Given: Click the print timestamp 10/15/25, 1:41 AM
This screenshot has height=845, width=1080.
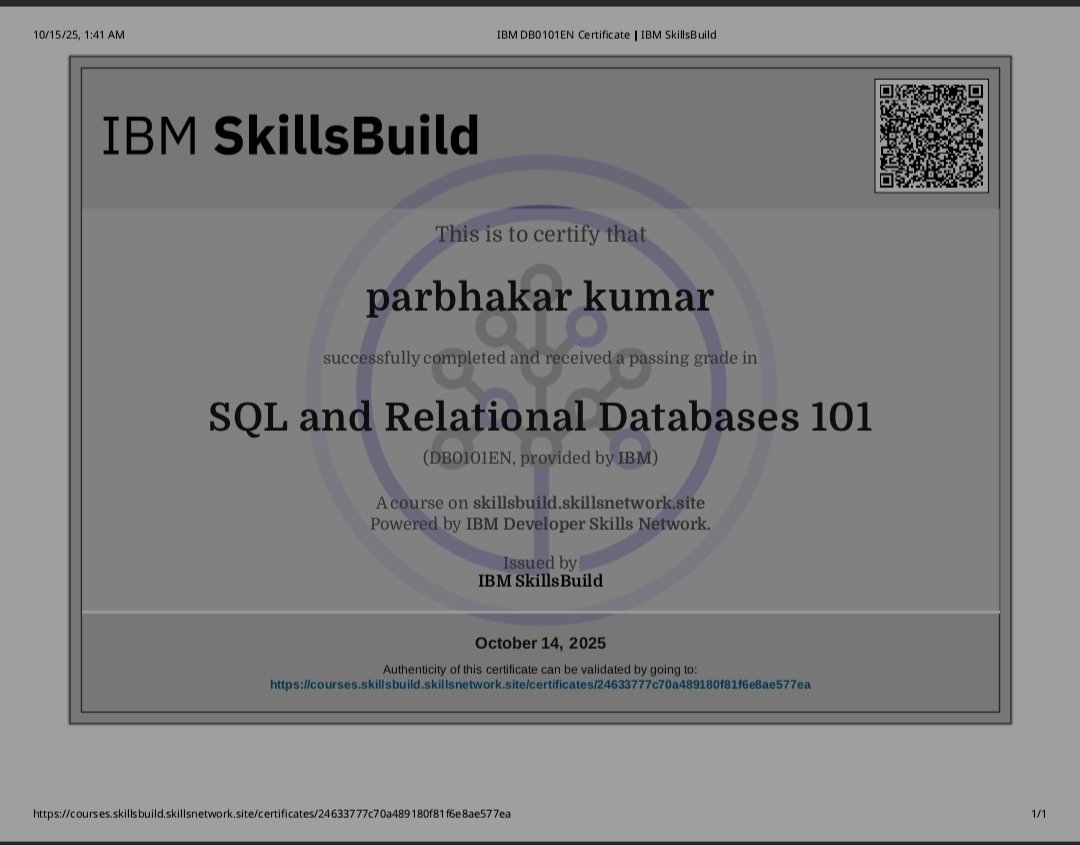Looking at the screenshot, I should [79, 34].
